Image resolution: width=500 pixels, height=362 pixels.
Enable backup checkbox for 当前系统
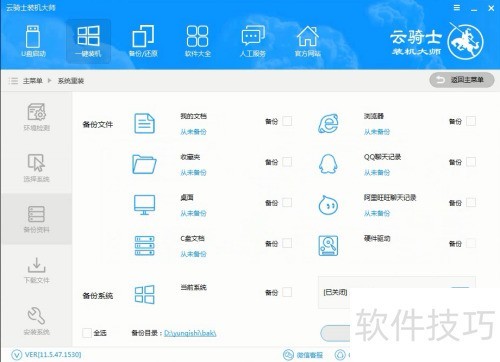click(x=287, y=292)
